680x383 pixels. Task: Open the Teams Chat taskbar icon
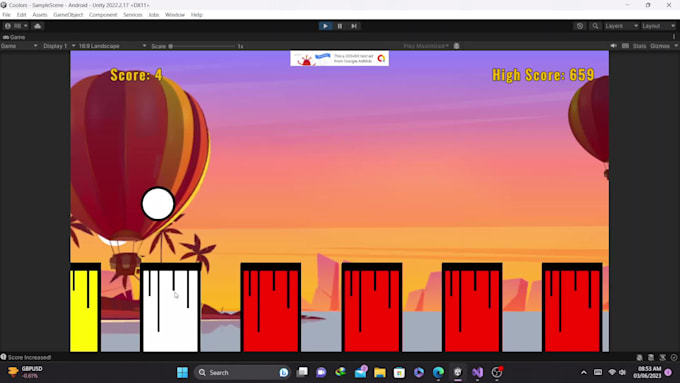click(x=321, y=373)
